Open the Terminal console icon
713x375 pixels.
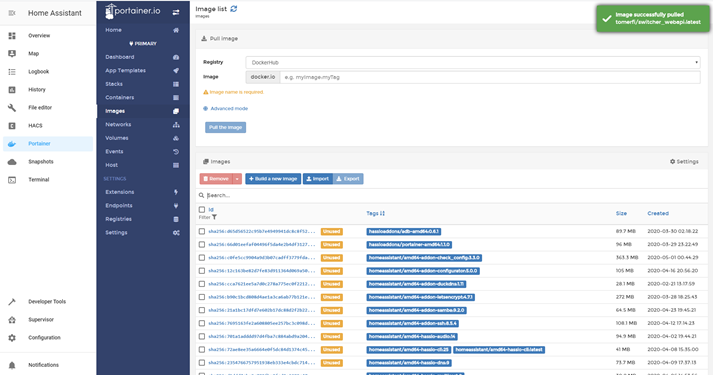click(x=12, y=180)
